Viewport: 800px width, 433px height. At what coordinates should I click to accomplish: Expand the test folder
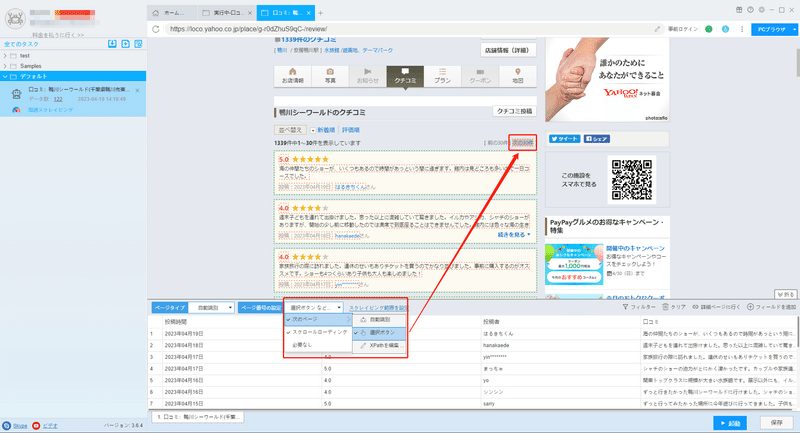coord(5,56)
